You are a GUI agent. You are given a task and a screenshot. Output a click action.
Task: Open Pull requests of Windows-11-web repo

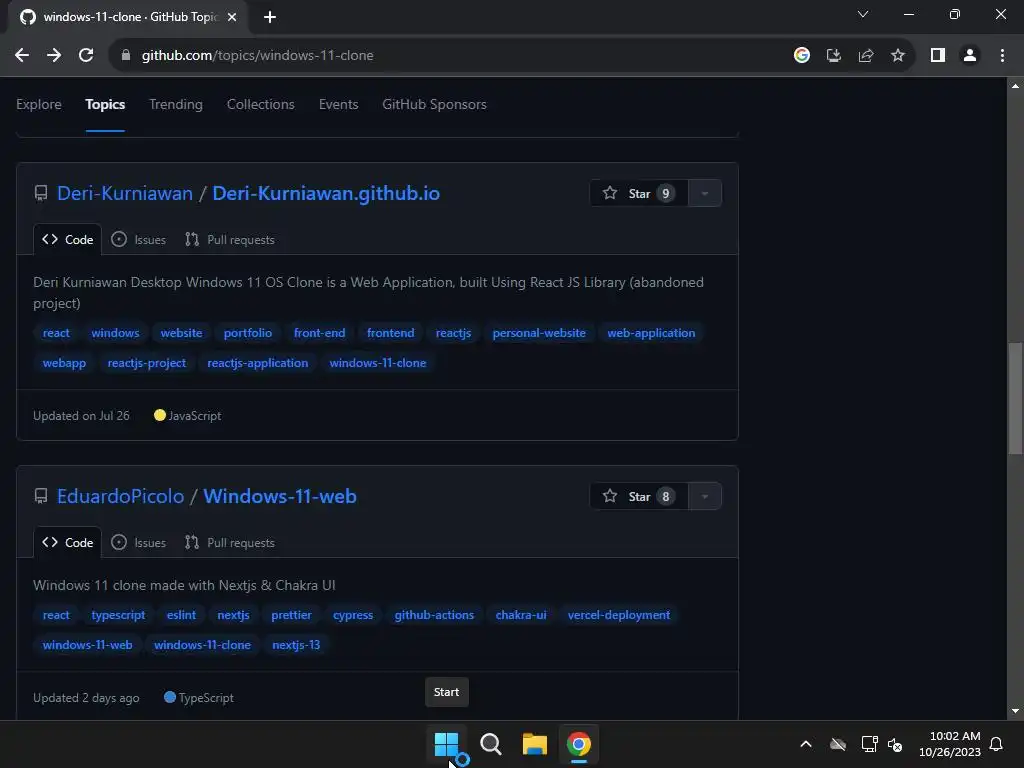229,543
